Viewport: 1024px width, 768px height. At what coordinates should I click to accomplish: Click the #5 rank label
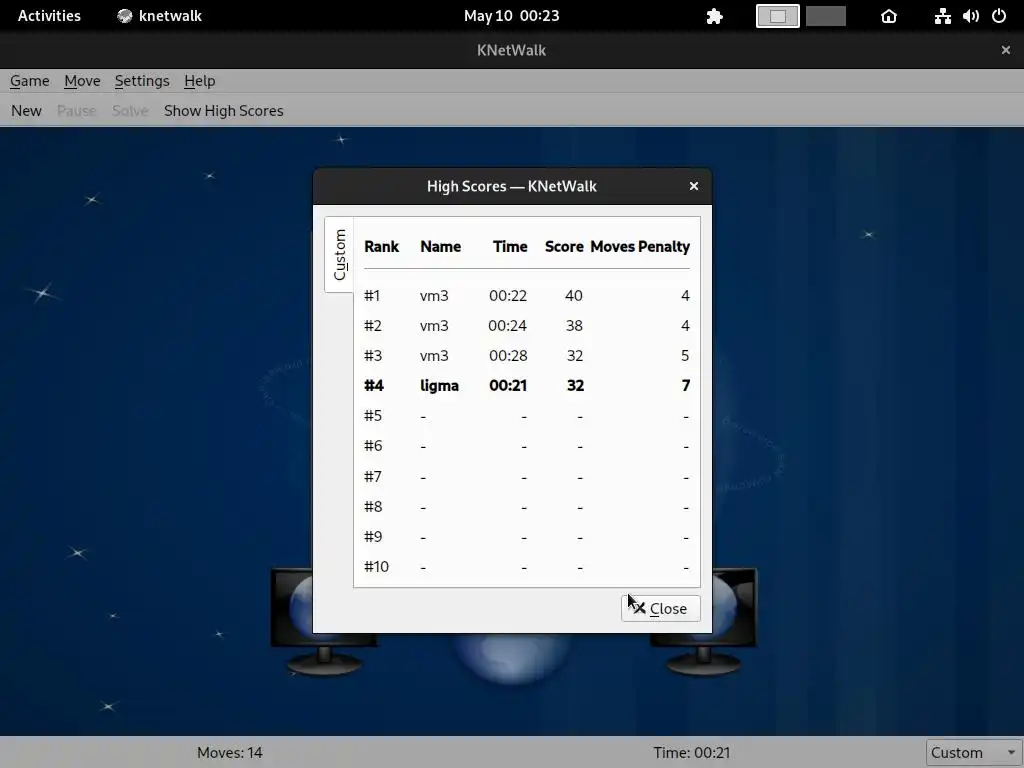pyautogui.click(x=372, y=416)
